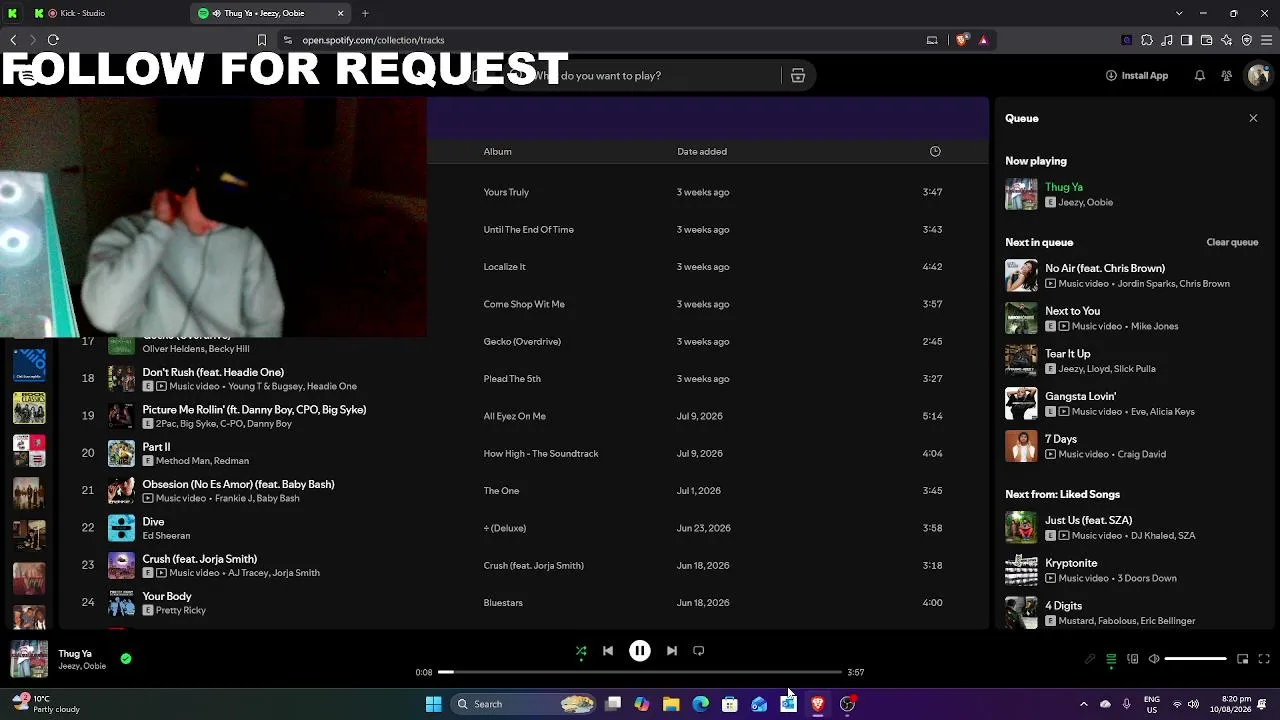The width and height of the screenshot is (1280, 720).
Task: Open the browser tab search dropdown
Action: tap(1179, 13)
